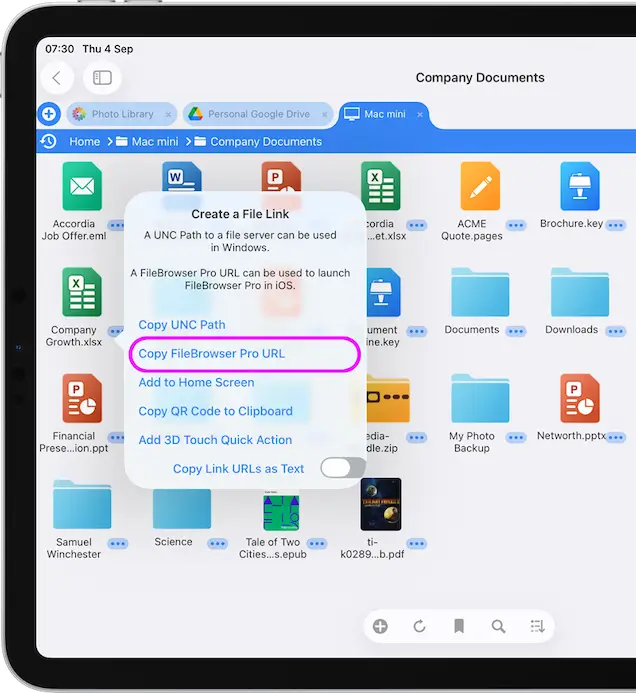
Task: Expand options for Samuel Winchester folder
Action: coord(118,544)
